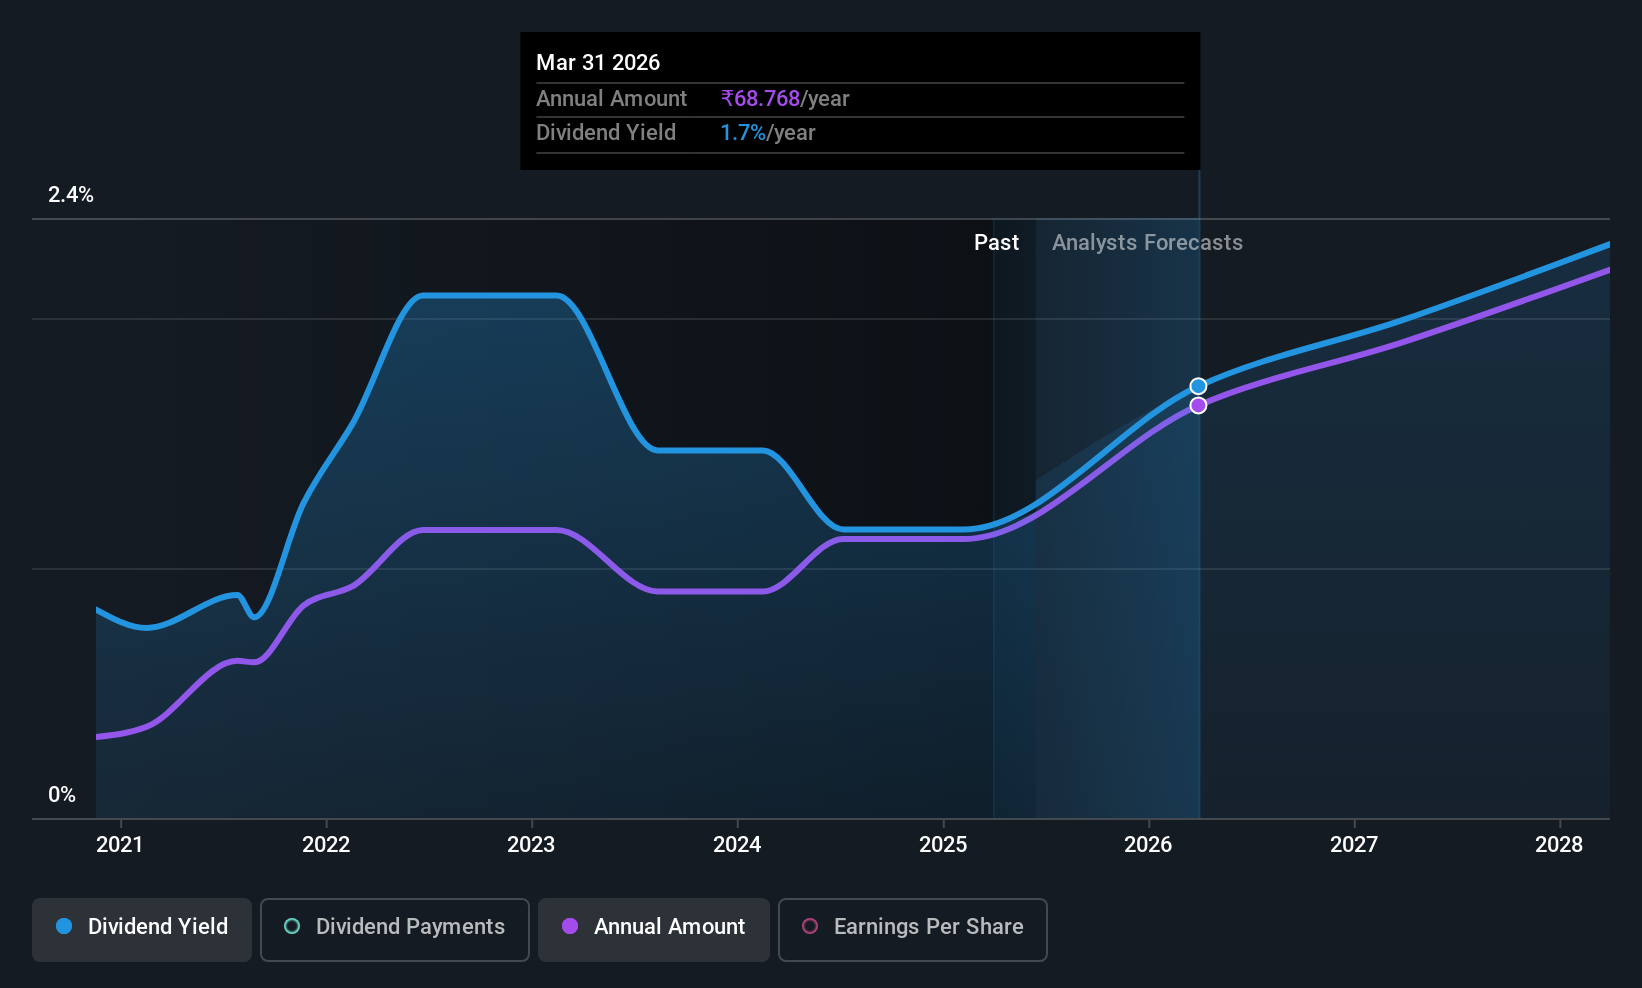Toggle the Dividend Yield legend button
The image size is (1642, 988).
click(142, 930)
